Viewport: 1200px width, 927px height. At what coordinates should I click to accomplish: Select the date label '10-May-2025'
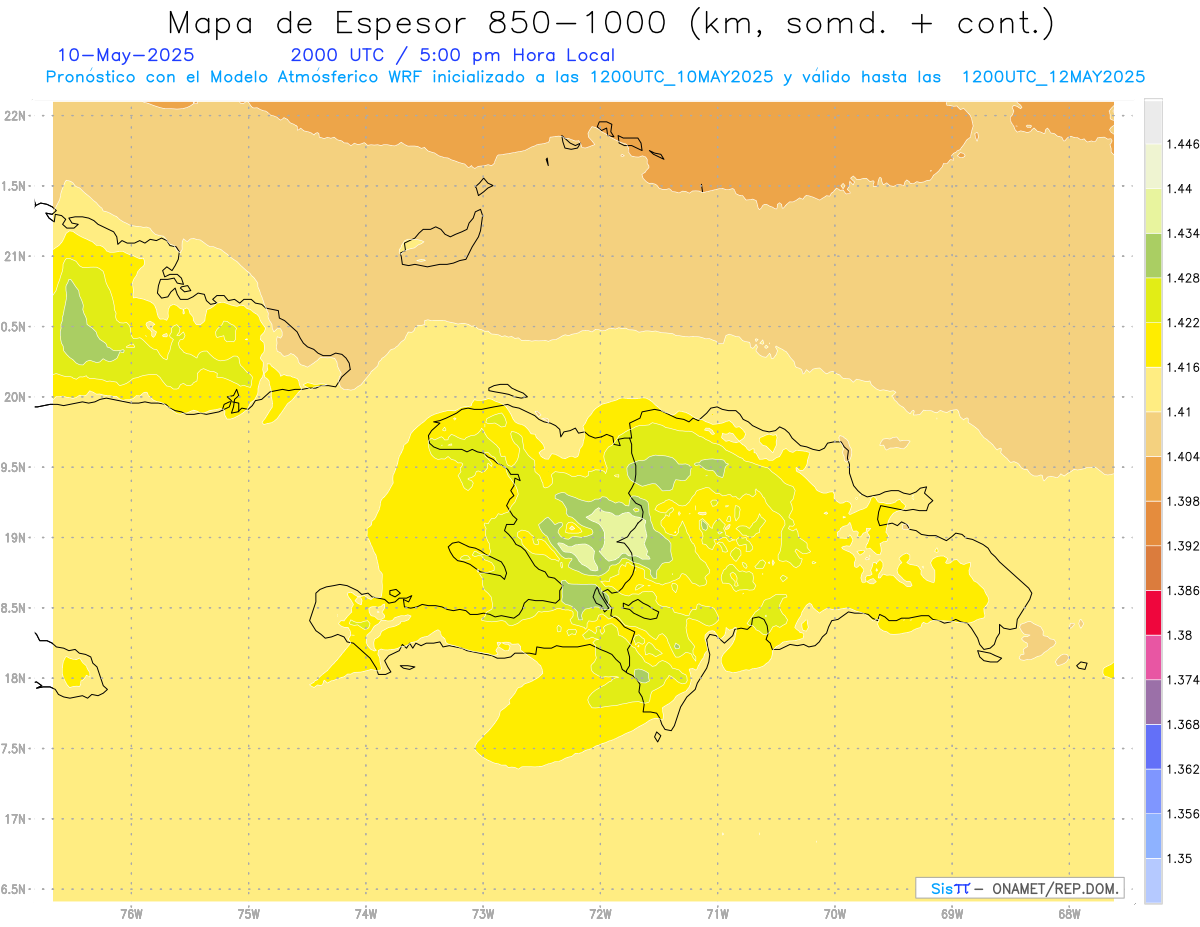(x=127, y=55)
